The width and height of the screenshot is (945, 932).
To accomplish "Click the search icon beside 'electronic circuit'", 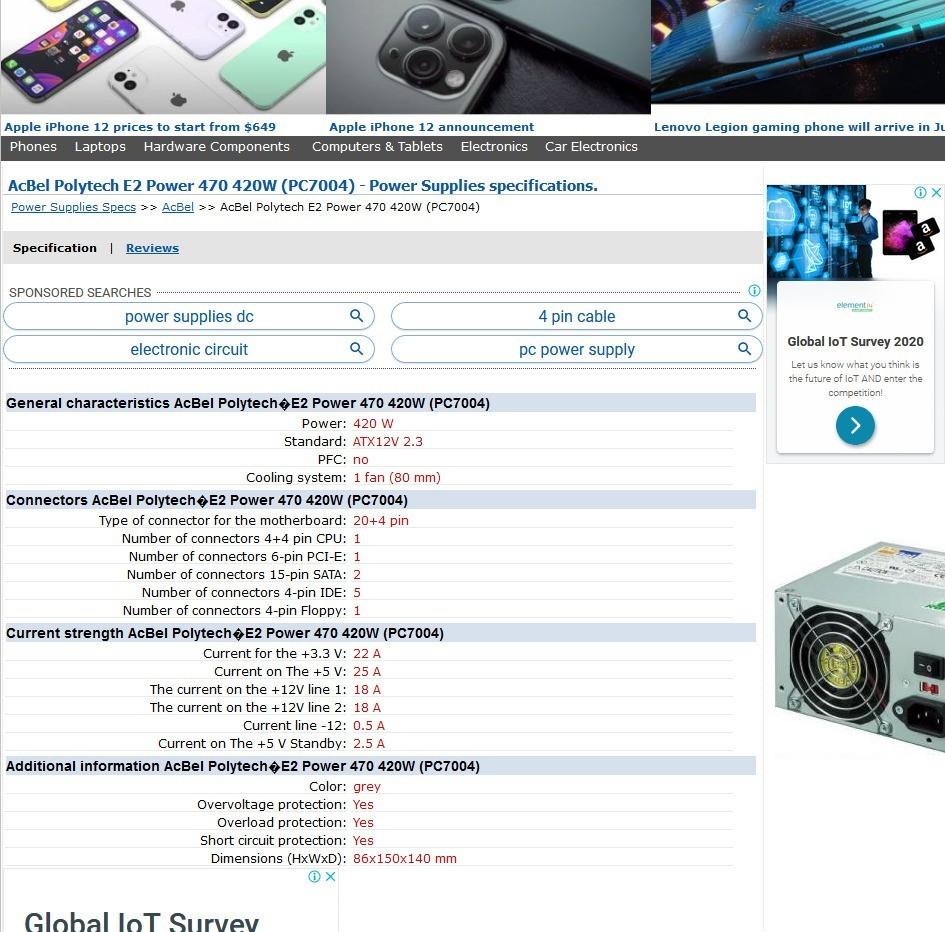I will (357, 349).
